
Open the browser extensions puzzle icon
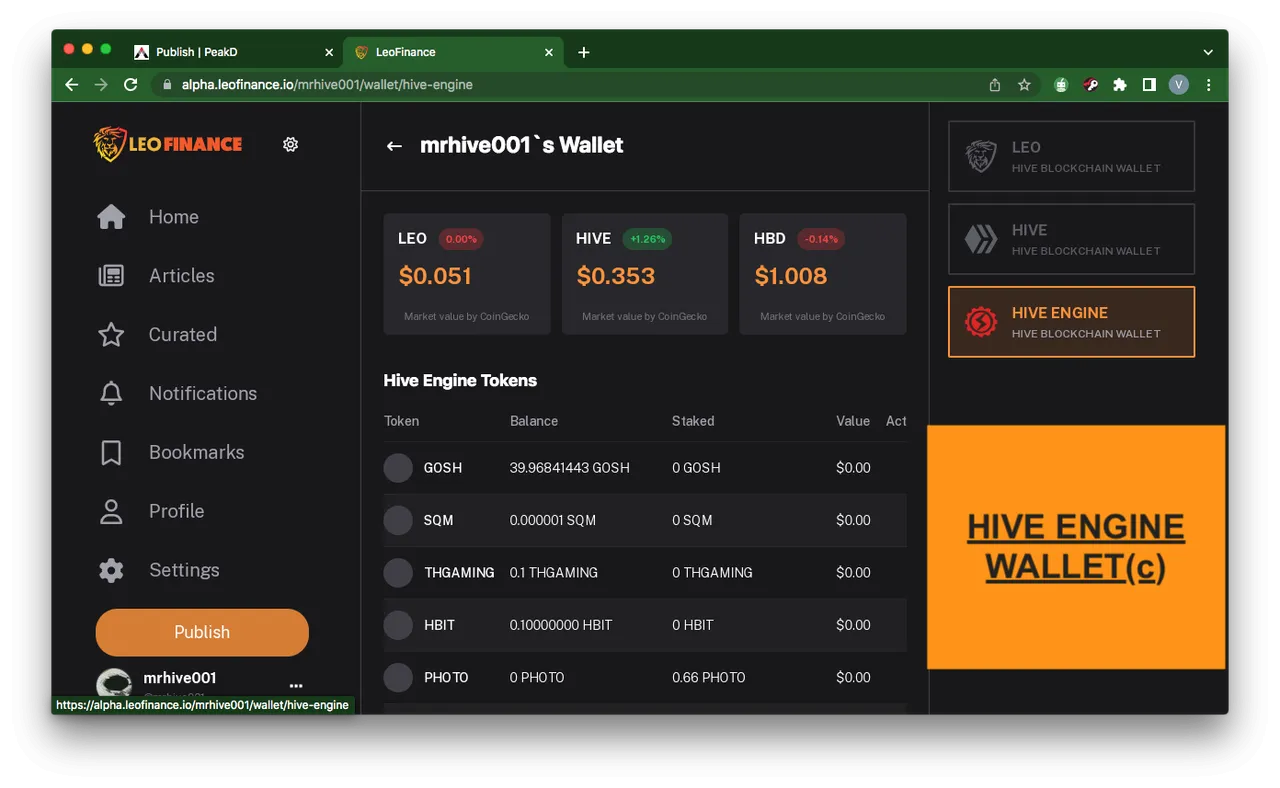[1120, 85]
